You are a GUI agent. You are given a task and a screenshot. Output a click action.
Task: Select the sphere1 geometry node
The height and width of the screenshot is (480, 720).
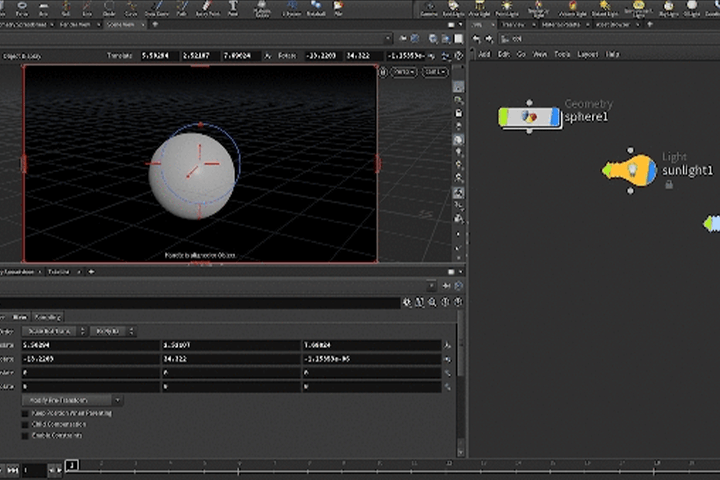pyautogui.click(x=529, y=117)
